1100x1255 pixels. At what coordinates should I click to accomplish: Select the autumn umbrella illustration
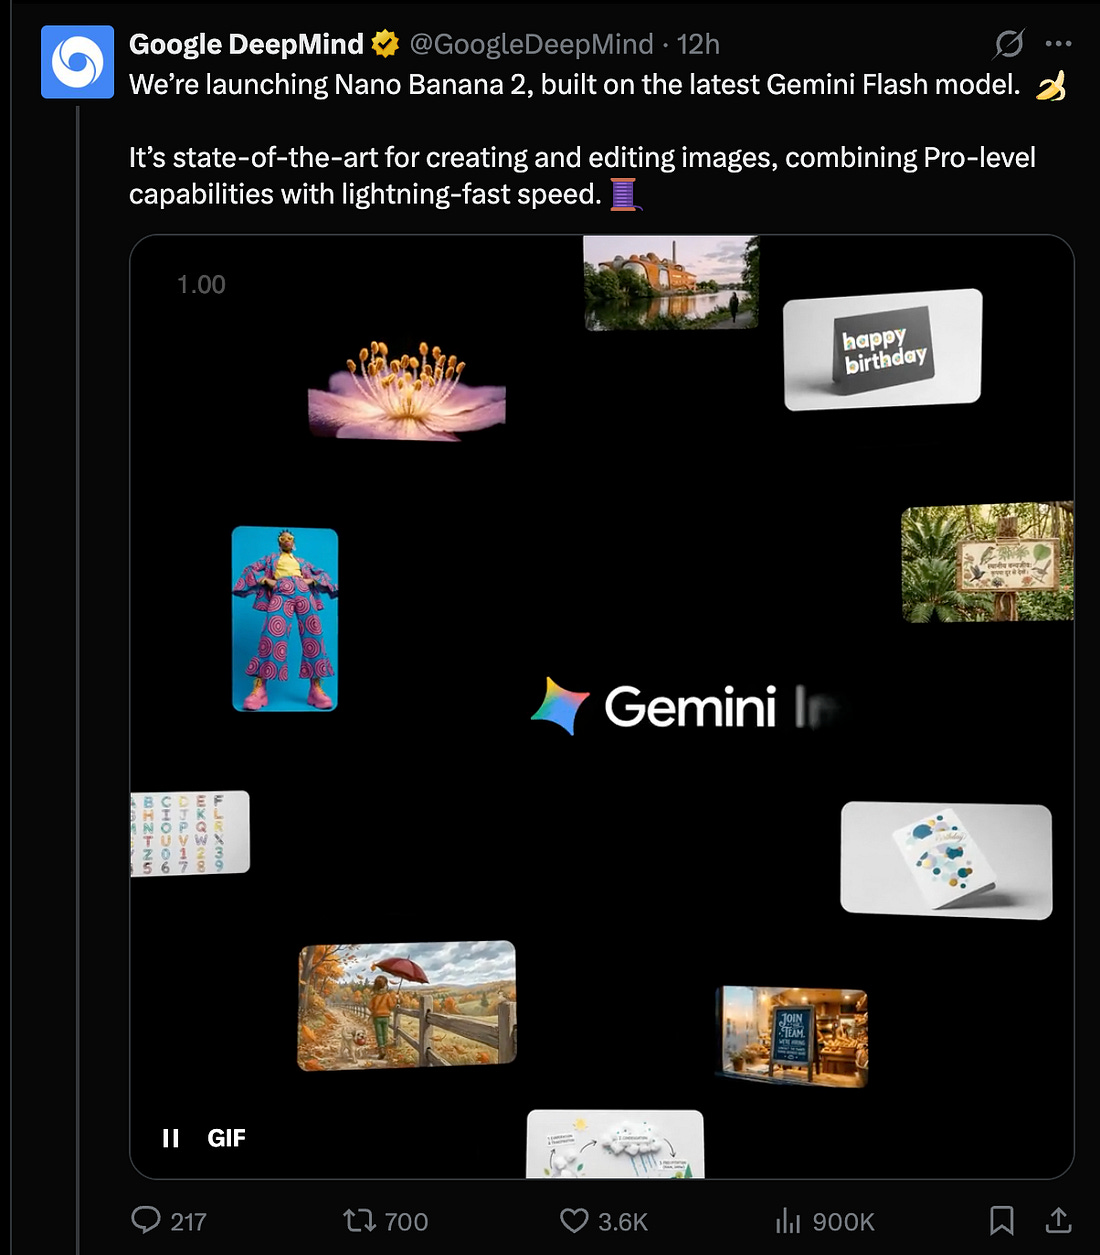(x=407, y=1005)
